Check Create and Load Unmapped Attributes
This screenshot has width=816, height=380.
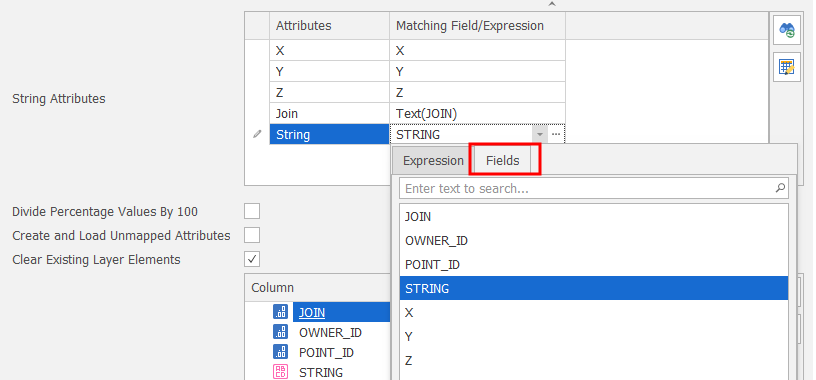pyautogui.click(x=252, y=235)
